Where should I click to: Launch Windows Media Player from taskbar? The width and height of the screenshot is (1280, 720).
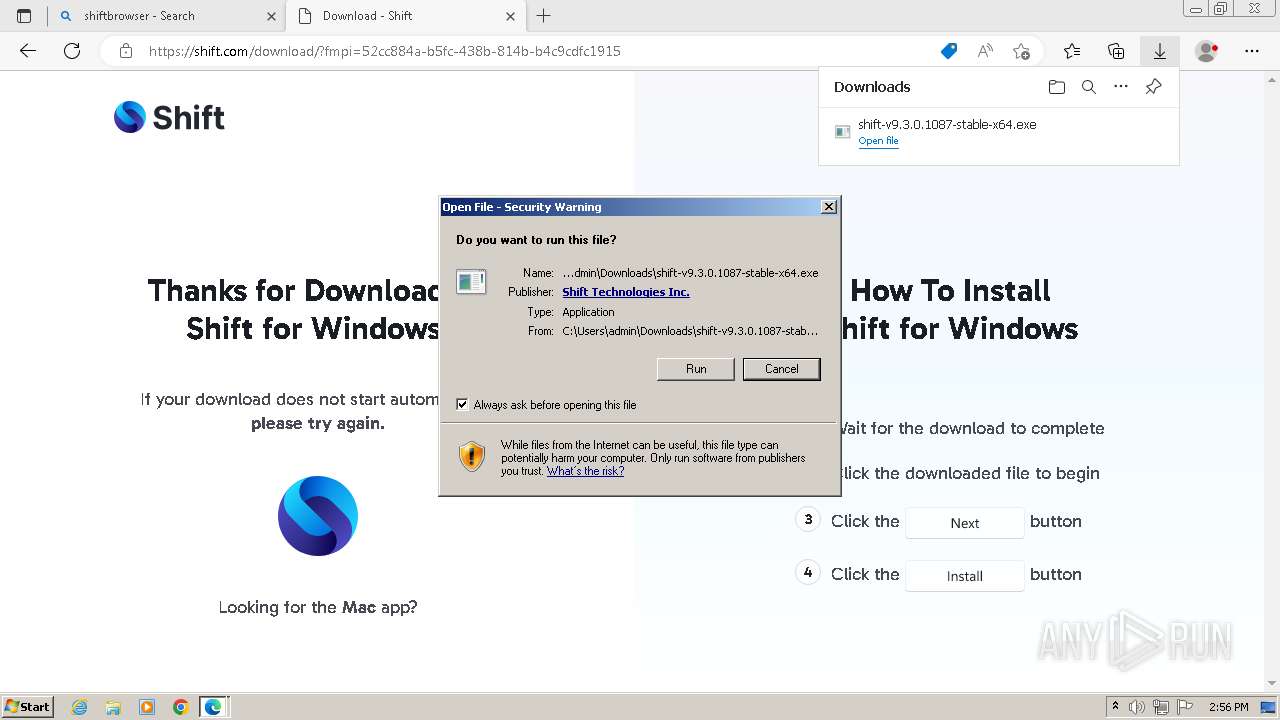tap(147, 707)
